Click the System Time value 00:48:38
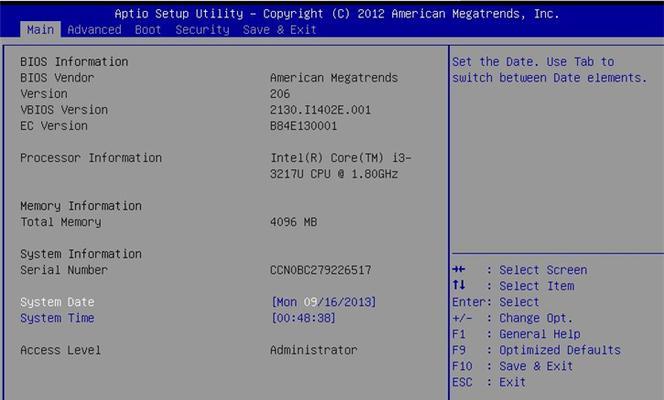This screenshot has height=400, width=664. click(x=303, y=318)
